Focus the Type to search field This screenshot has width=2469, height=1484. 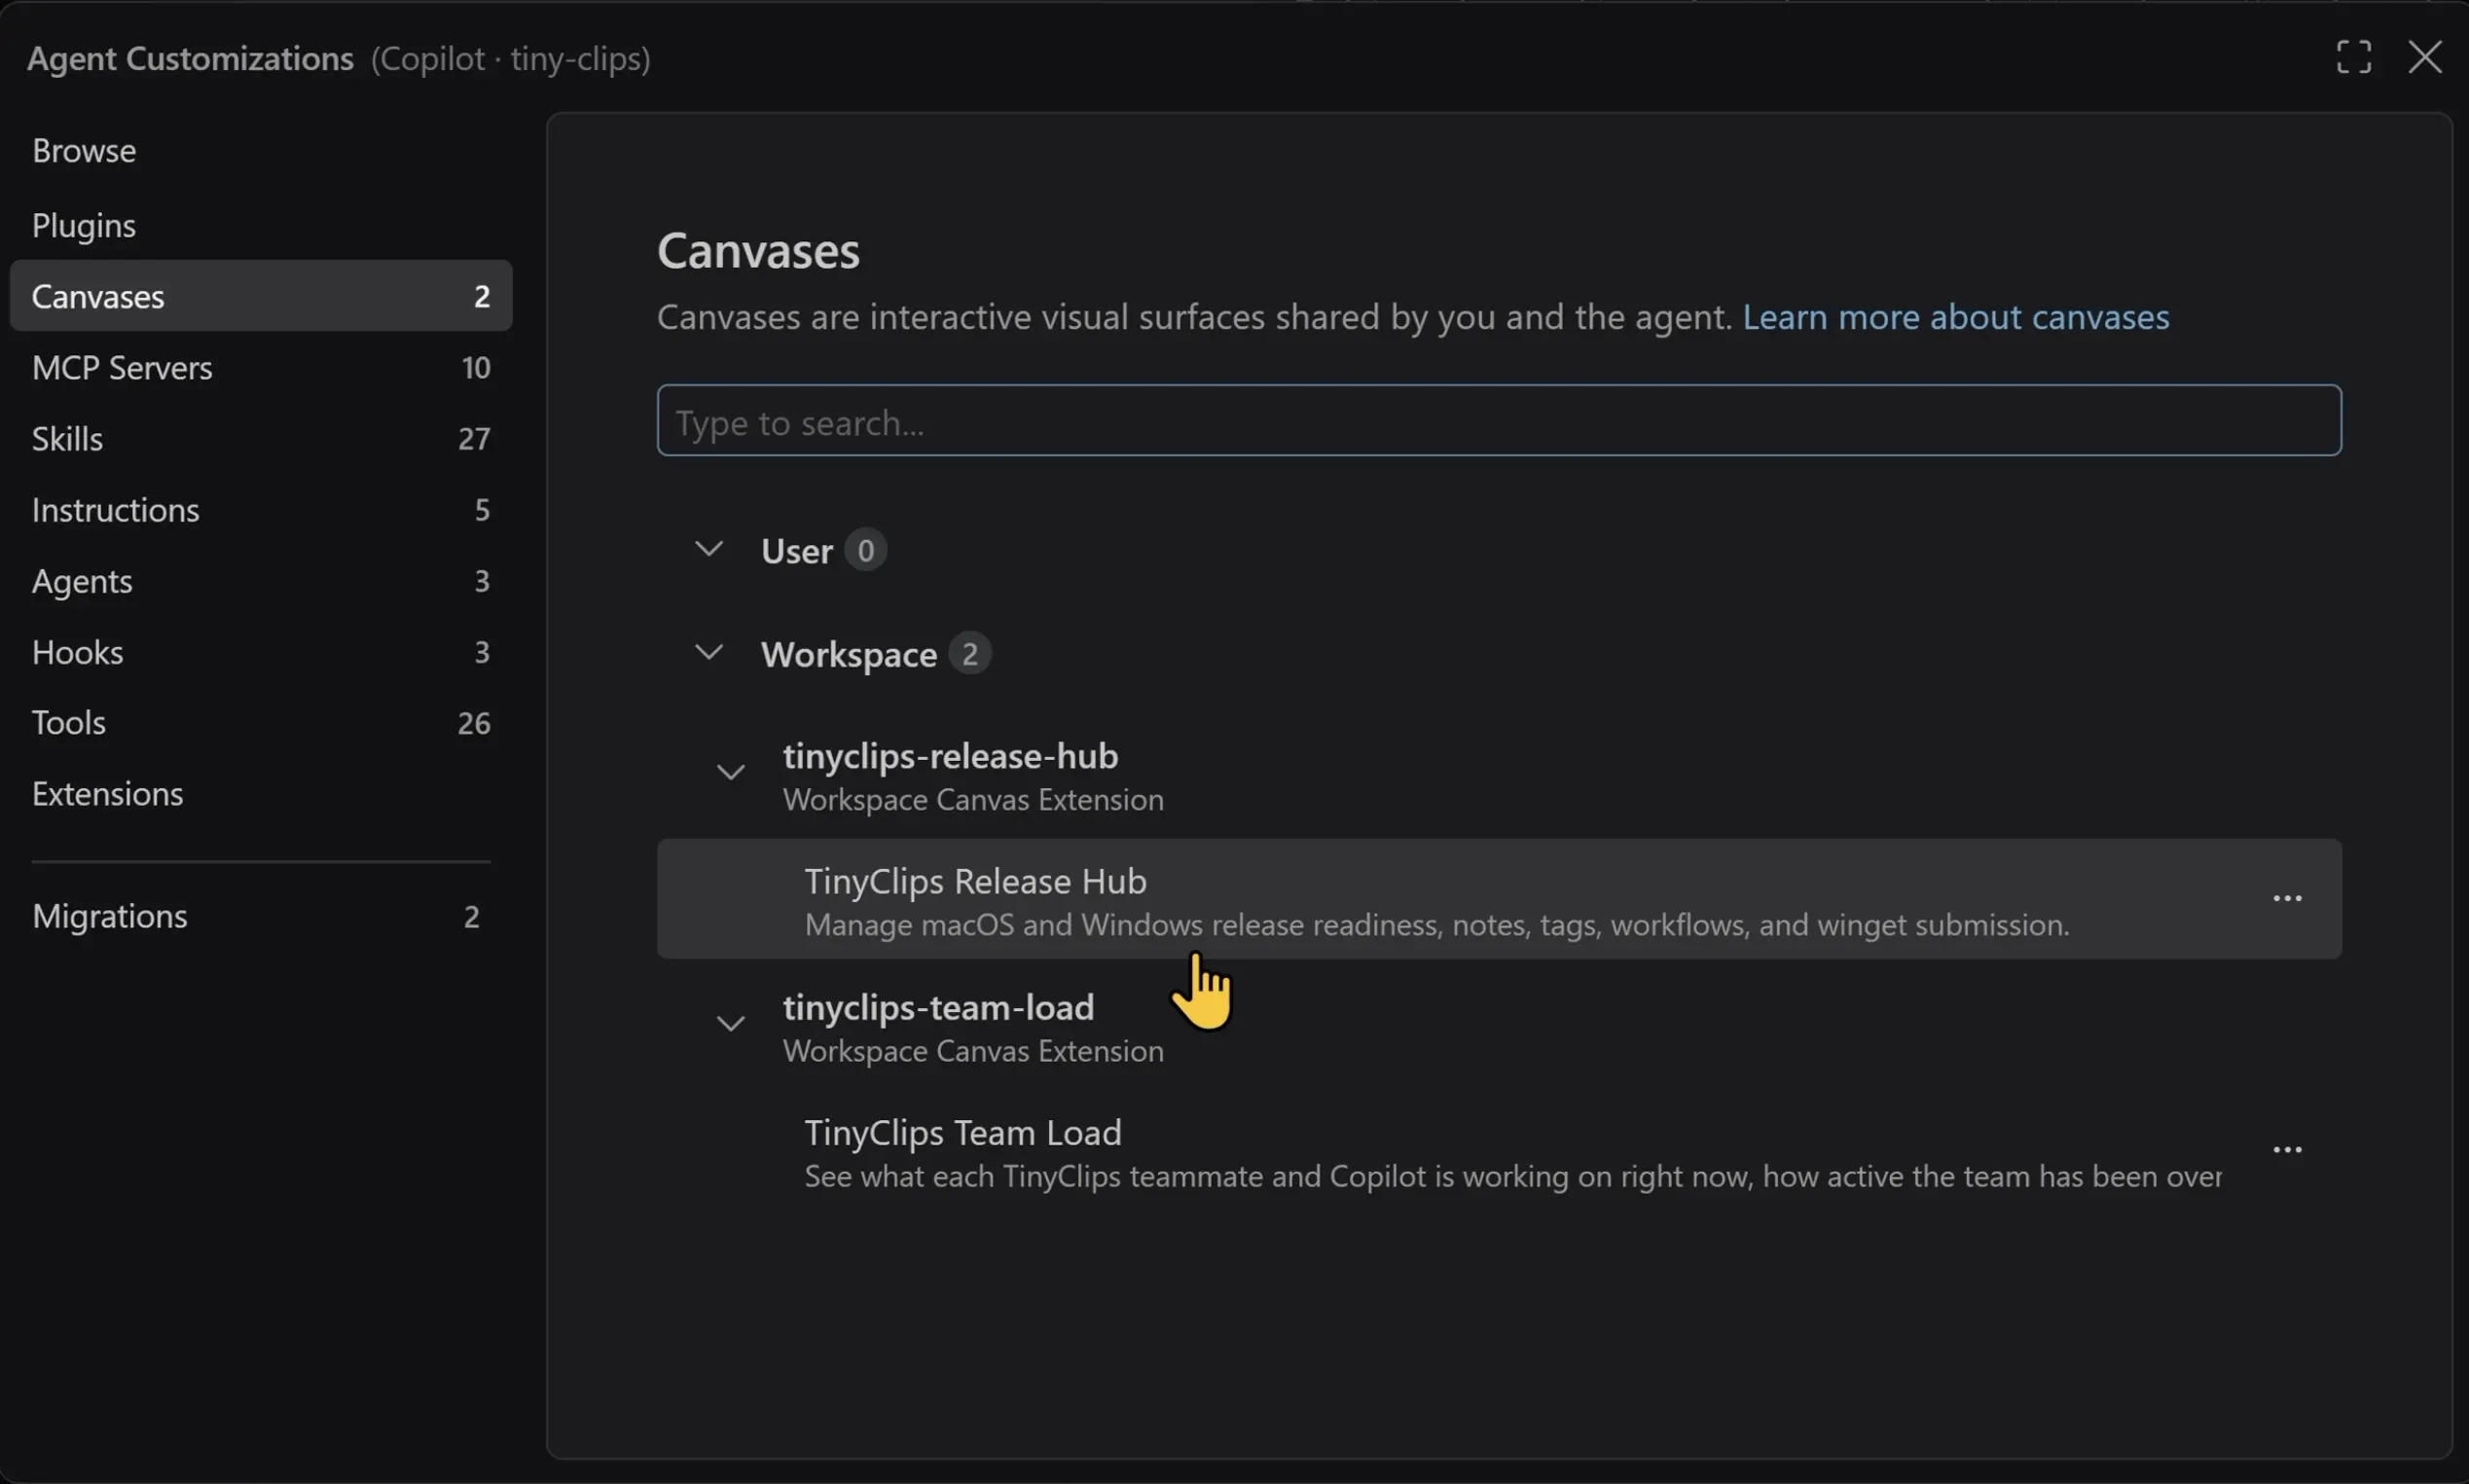pyautogui.click(x=1498, y=420)
